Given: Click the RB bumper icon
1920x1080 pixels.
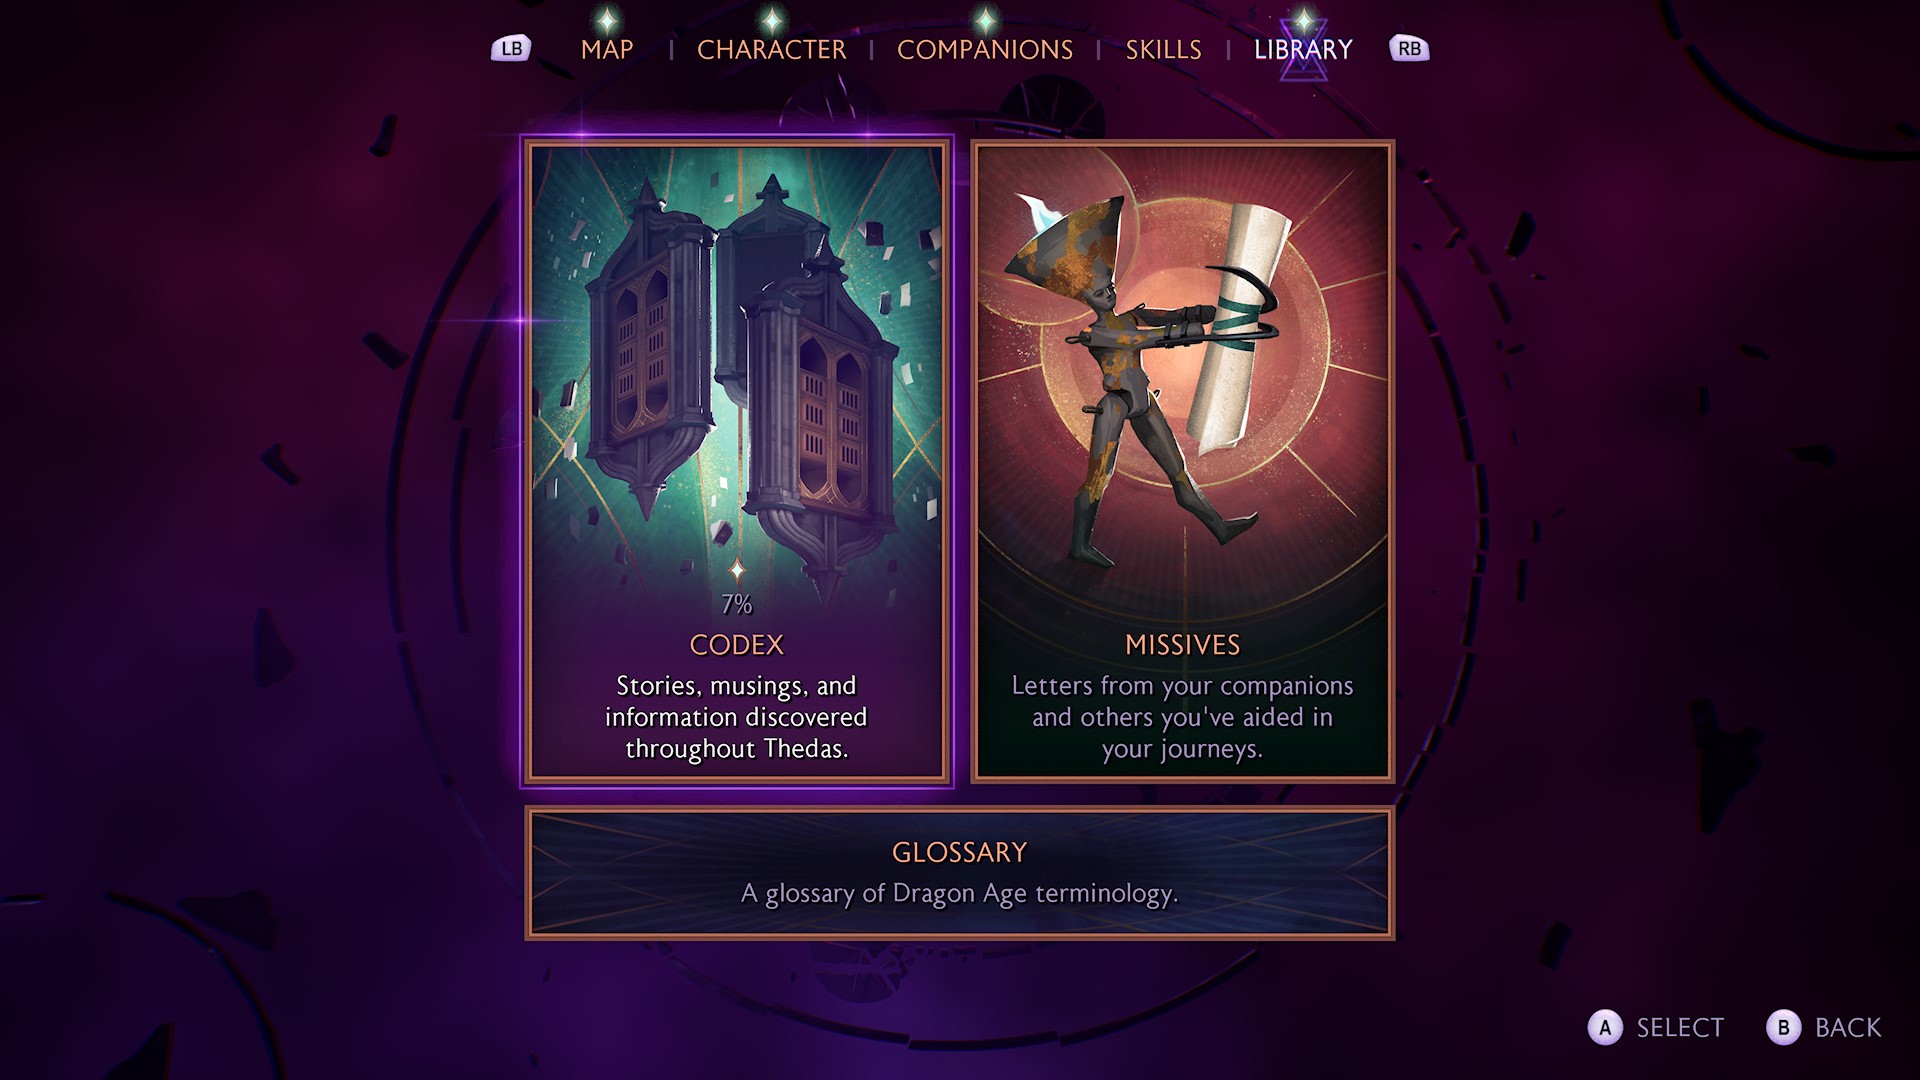Looking at the screenshot, I should click(1409, 48).
